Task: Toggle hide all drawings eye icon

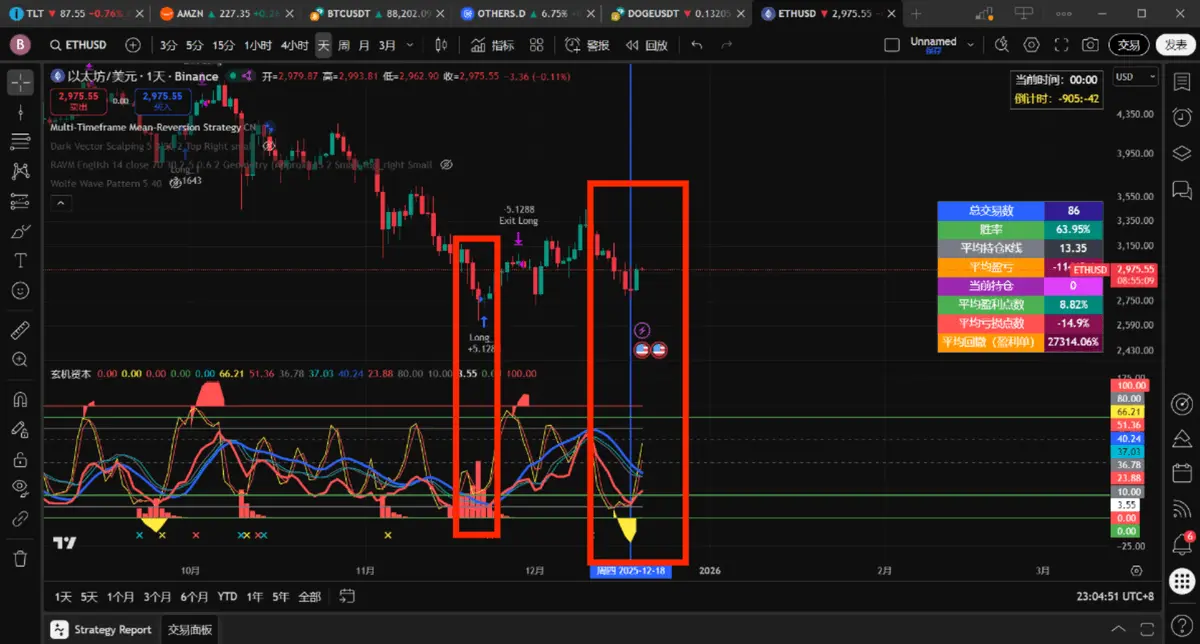Action: pyautogui.click(x=20, y=488)
